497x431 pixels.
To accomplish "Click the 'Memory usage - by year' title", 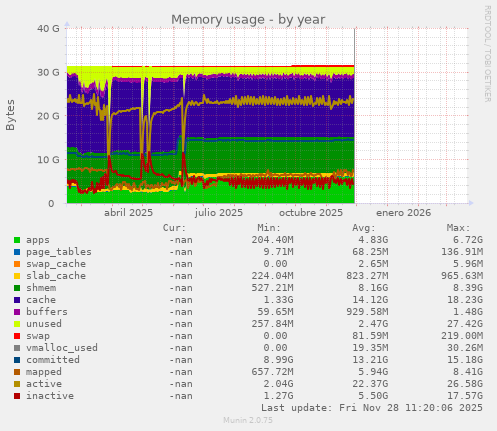I will coord(248,20).
